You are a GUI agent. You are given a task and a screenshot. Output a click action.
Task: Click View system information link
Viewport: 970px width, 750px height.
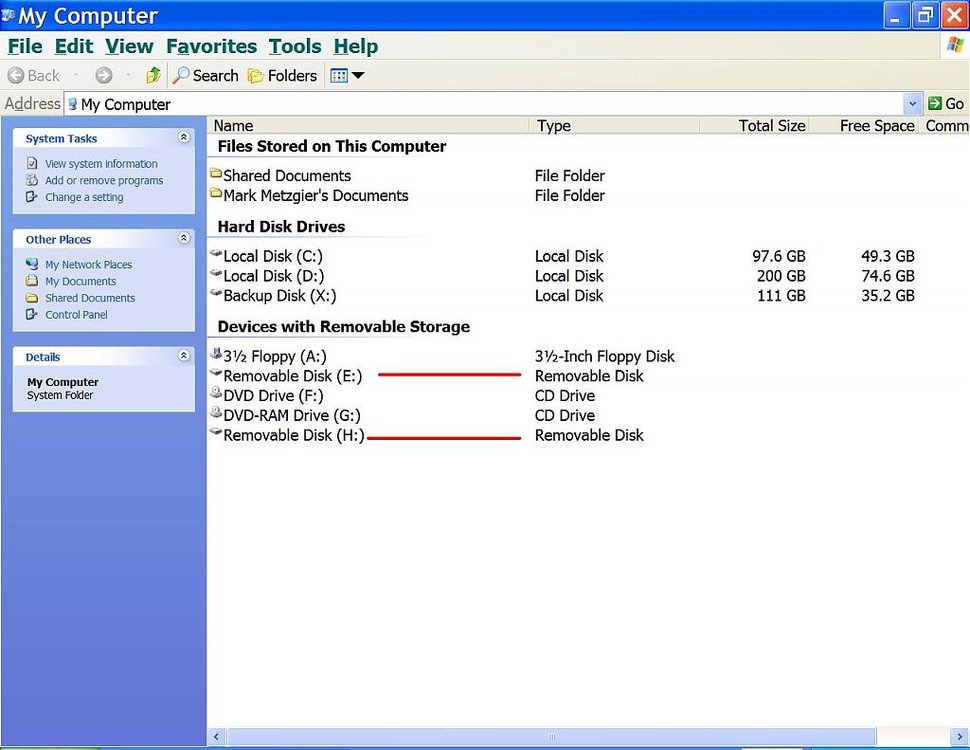point(101,164)
